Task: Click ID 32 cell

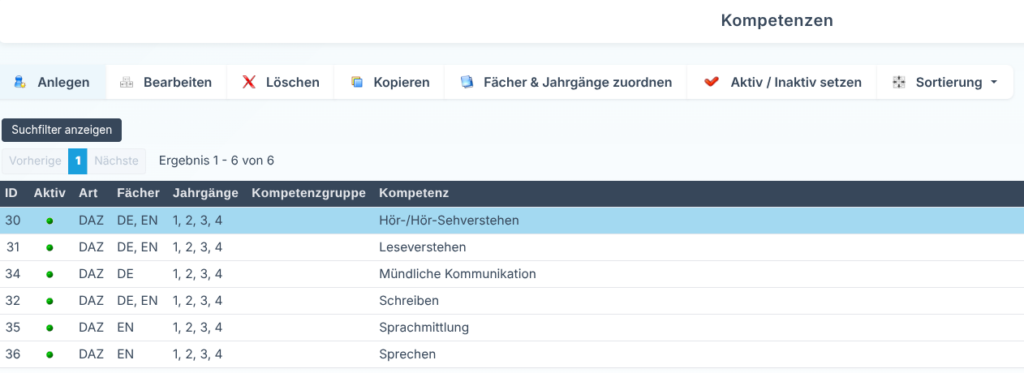Action: tap(13, 301)
